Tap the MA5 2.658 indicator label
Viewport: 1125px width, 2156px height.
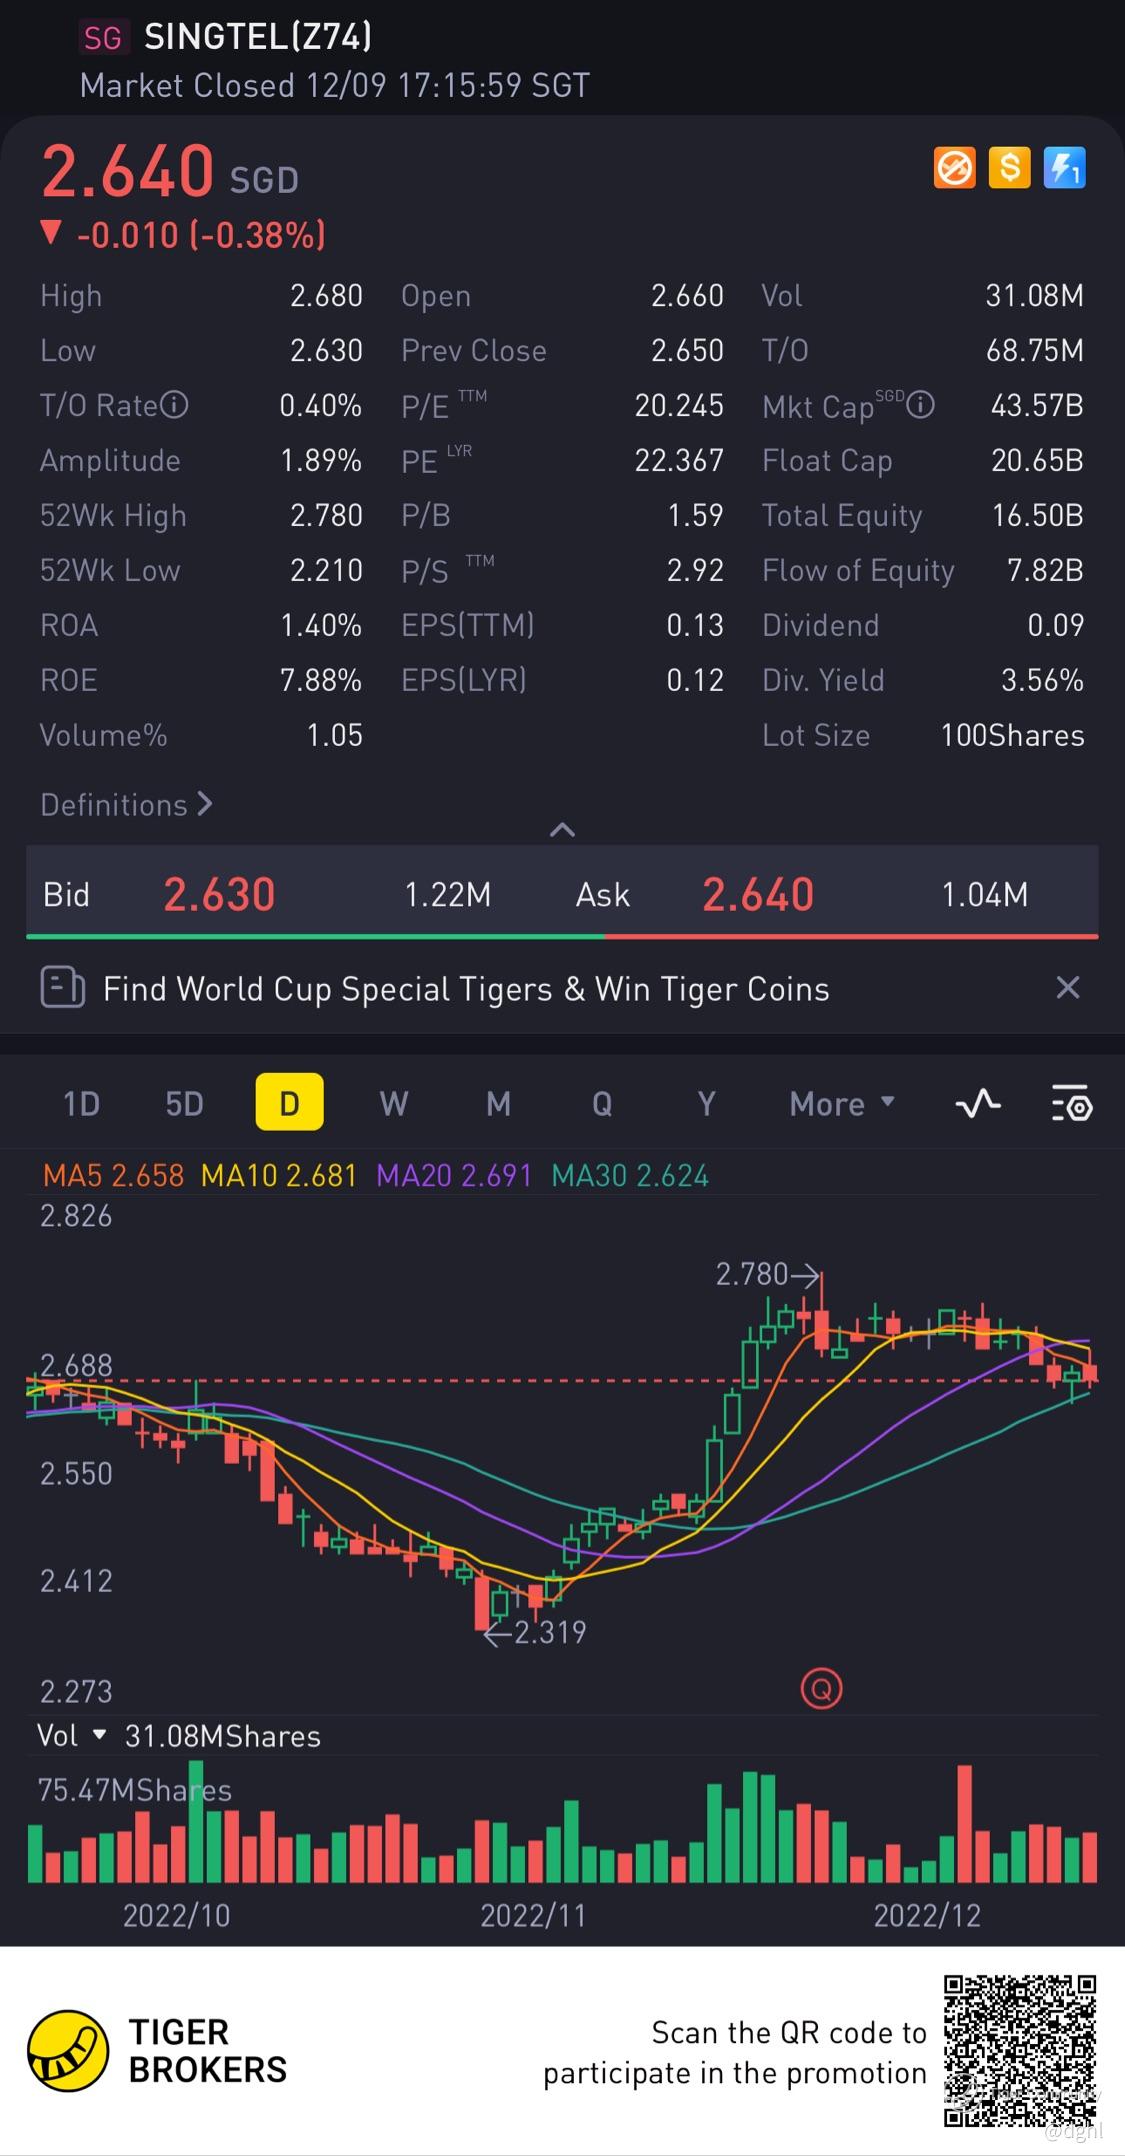tap(113, 1175)
